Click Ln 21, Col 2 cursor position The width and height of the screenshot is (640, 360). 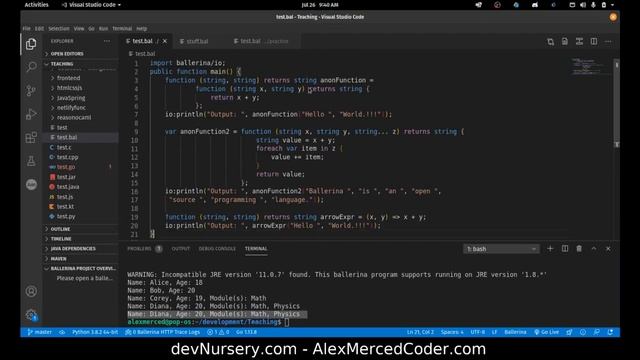pyautogui.click(x=420, y=332)
